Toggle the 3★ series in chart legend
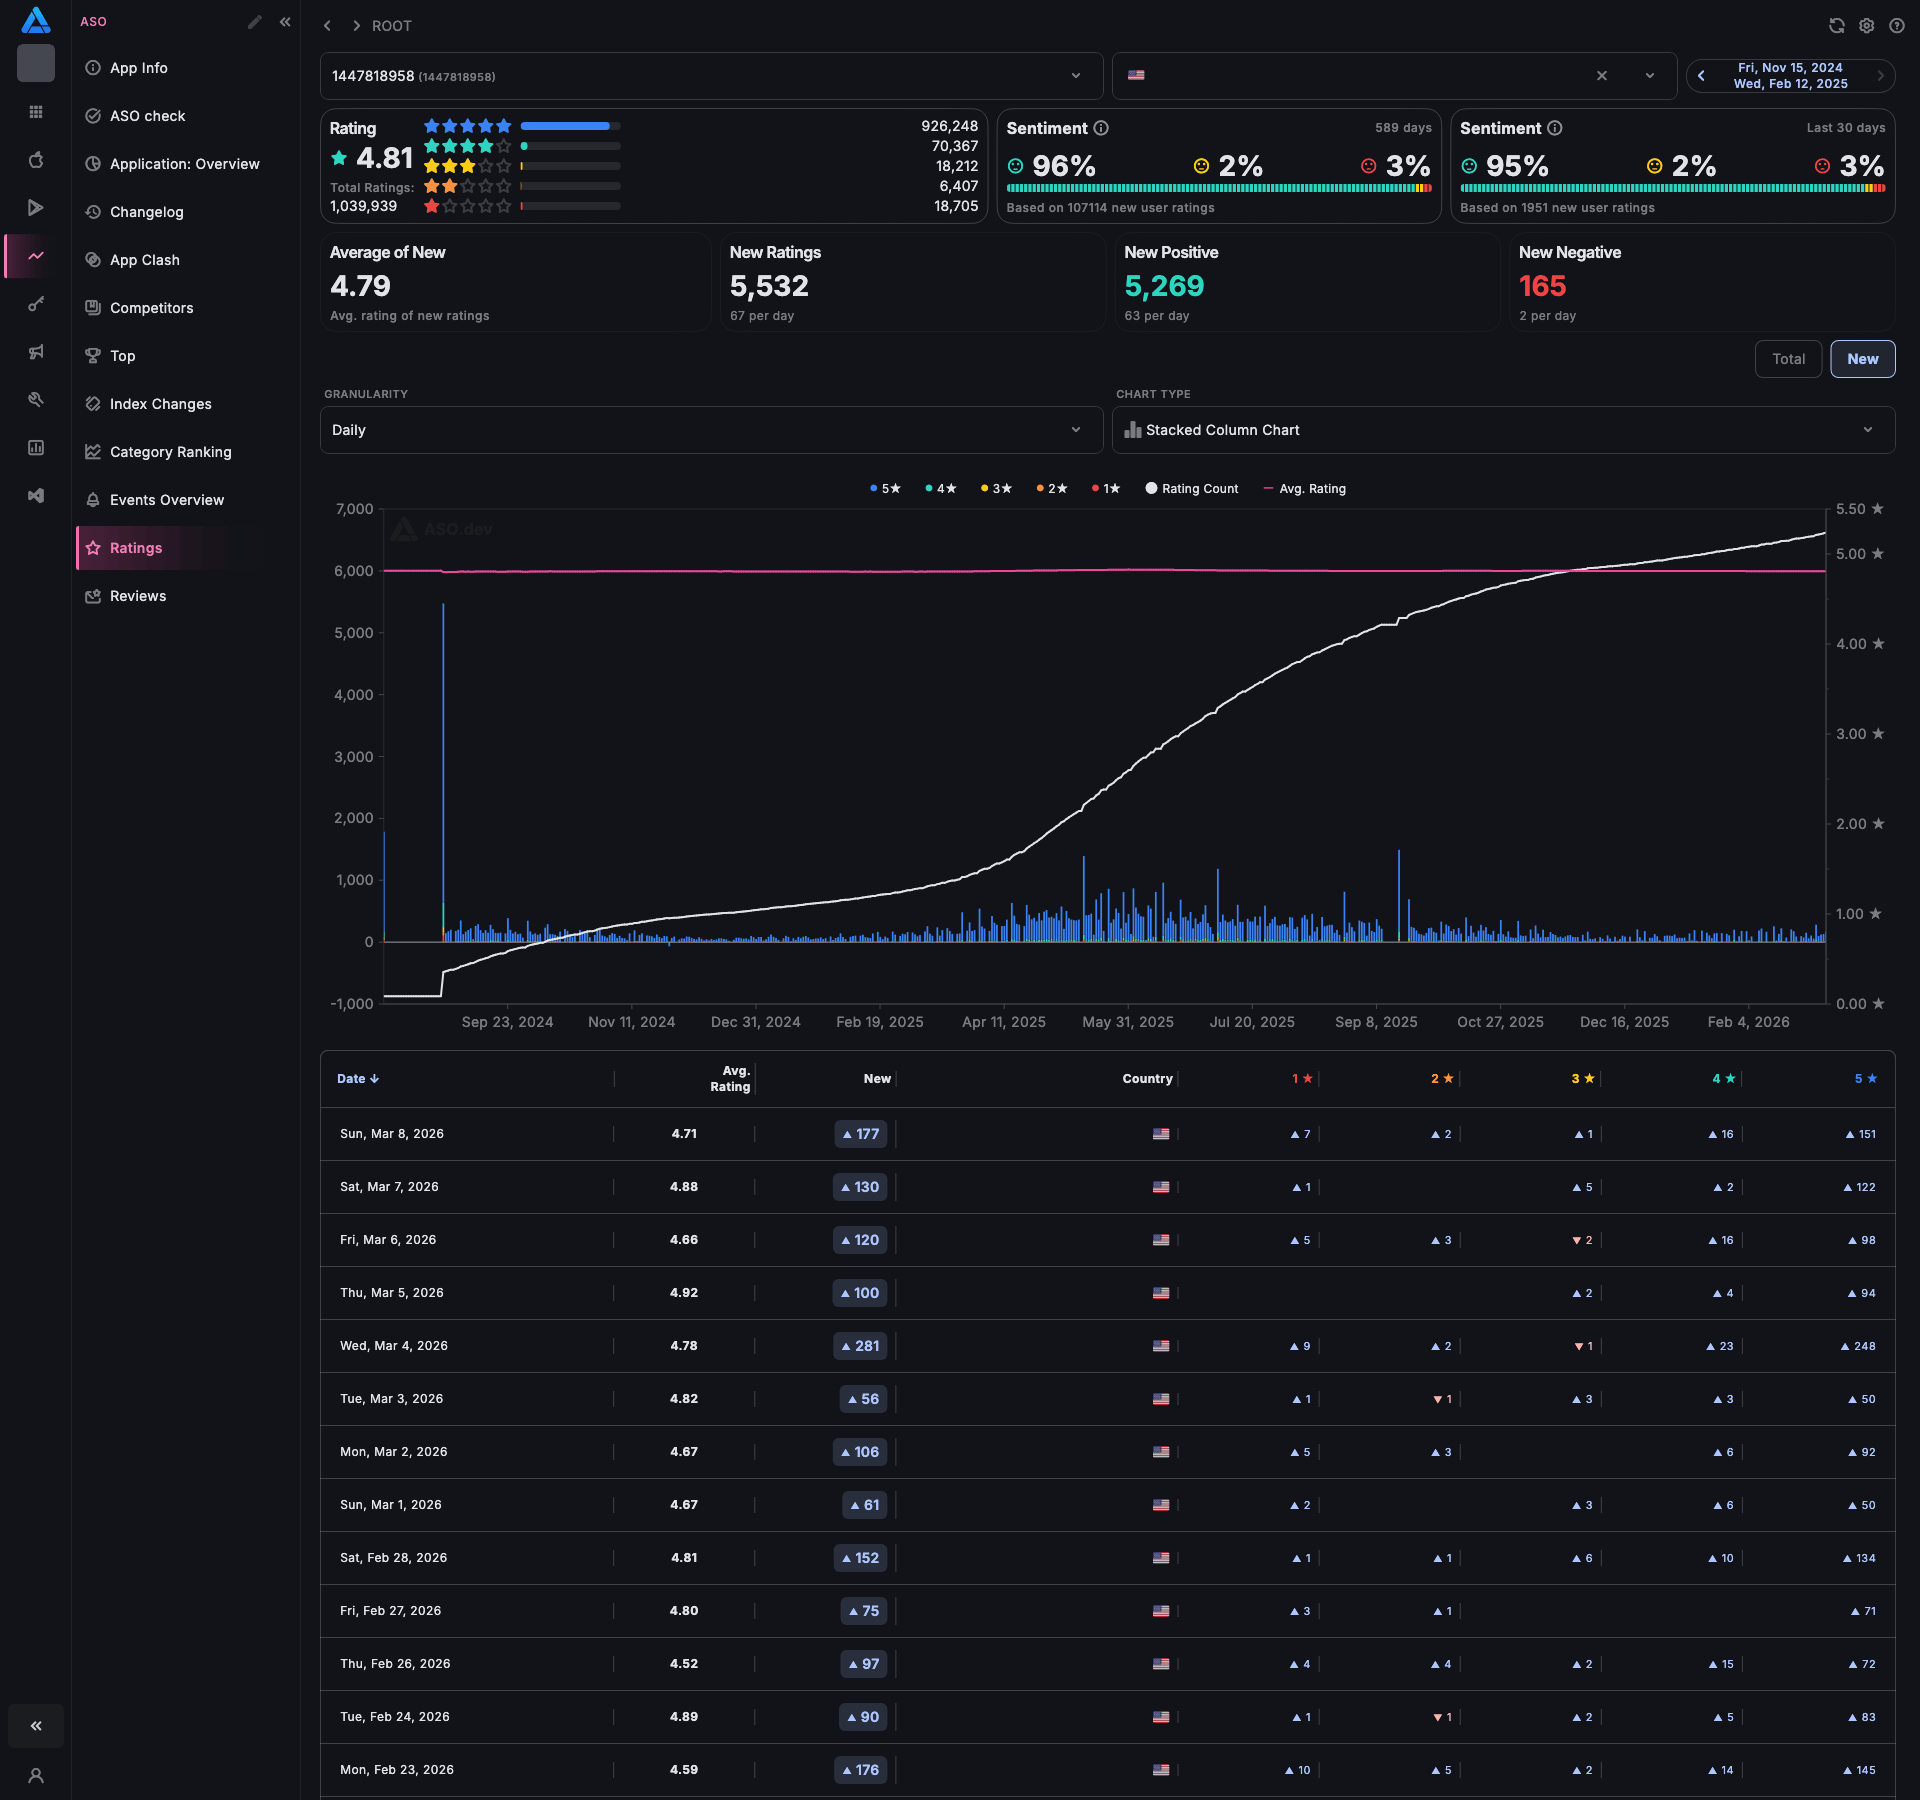The height and width of the screenshot is (1800, 1920). (x=996, y=489)
